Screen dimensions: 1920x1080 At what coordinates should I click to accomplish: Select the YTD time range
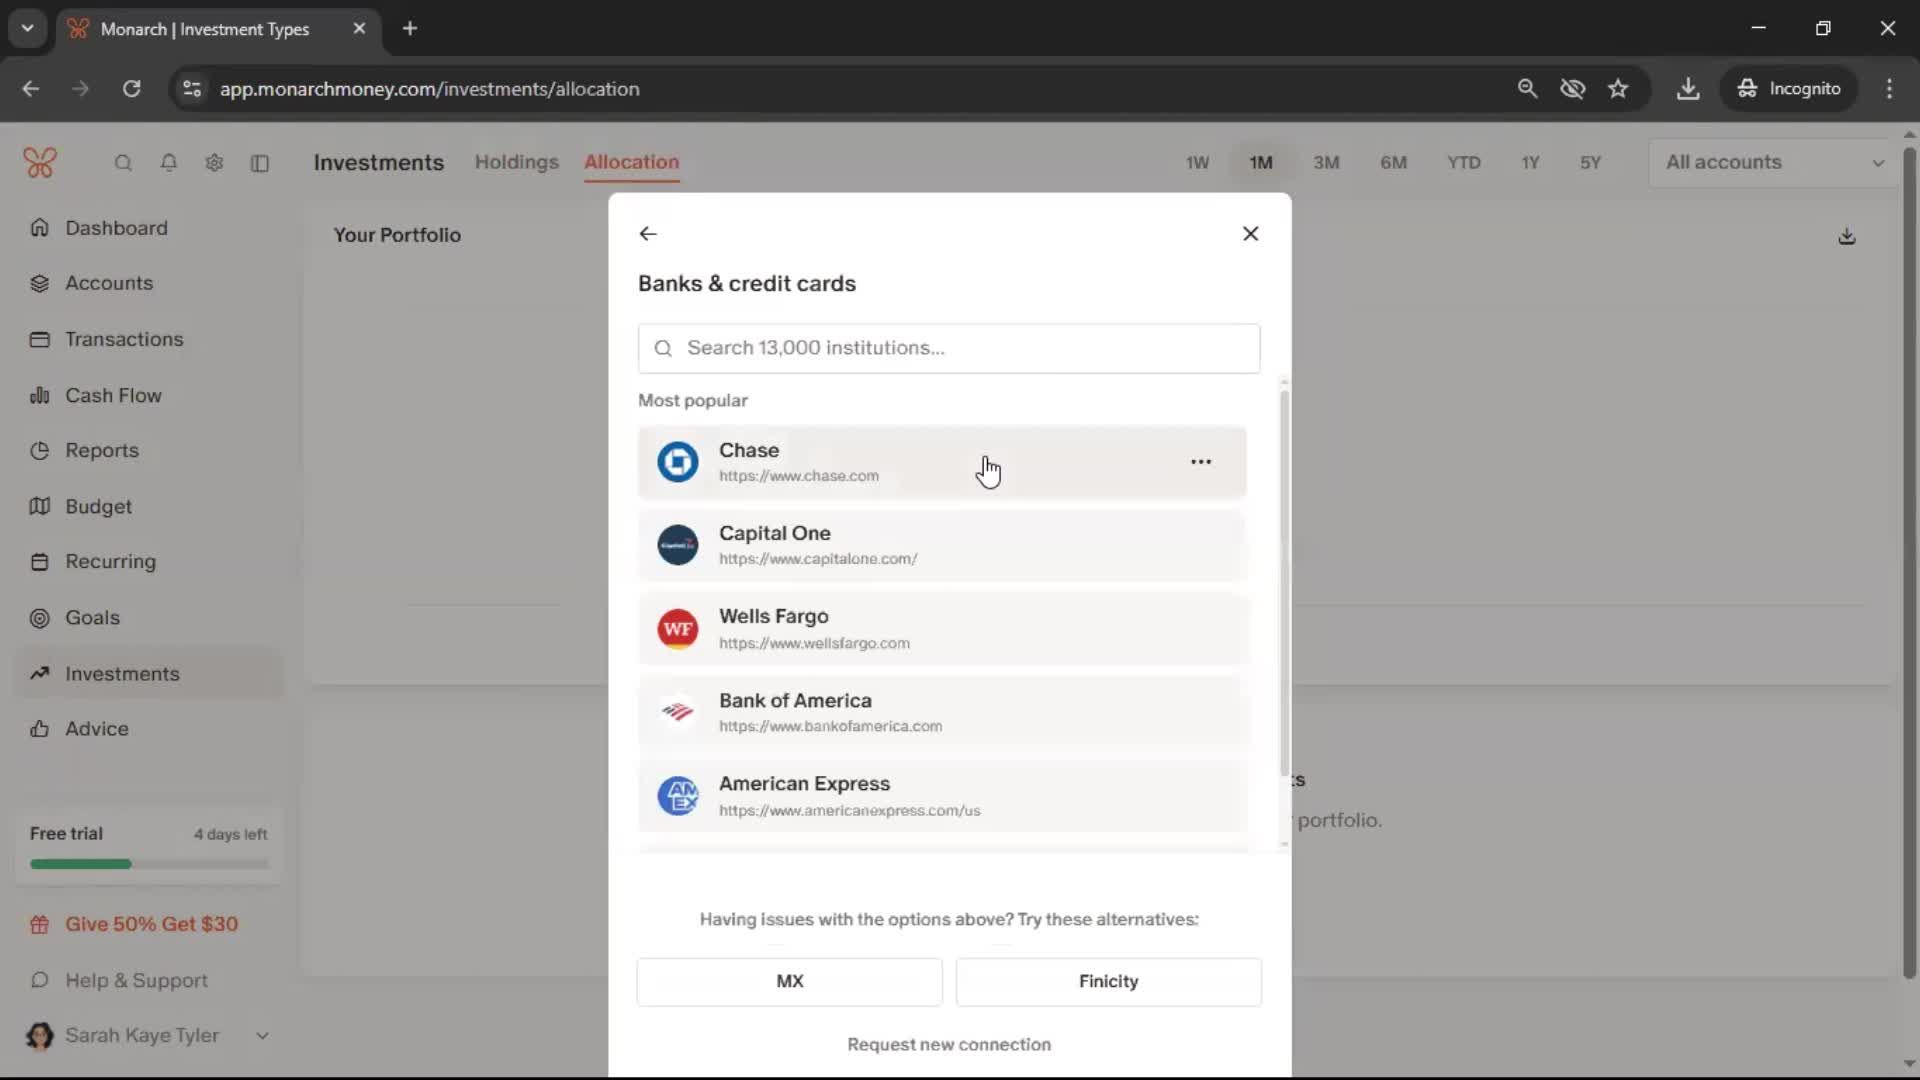tap(1463, 163)
